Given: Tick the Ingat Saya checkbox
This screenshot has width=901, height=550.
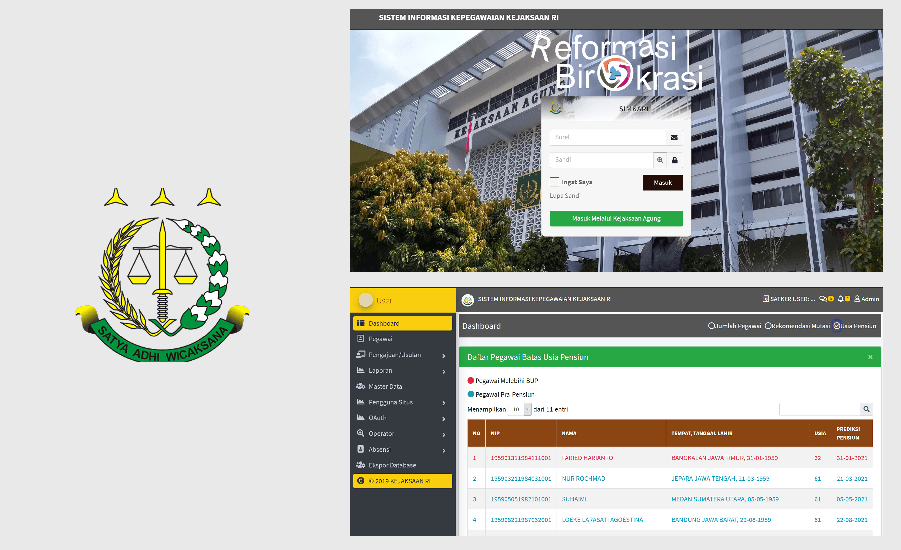Looking at the screenshot, I should click(555, 182).
